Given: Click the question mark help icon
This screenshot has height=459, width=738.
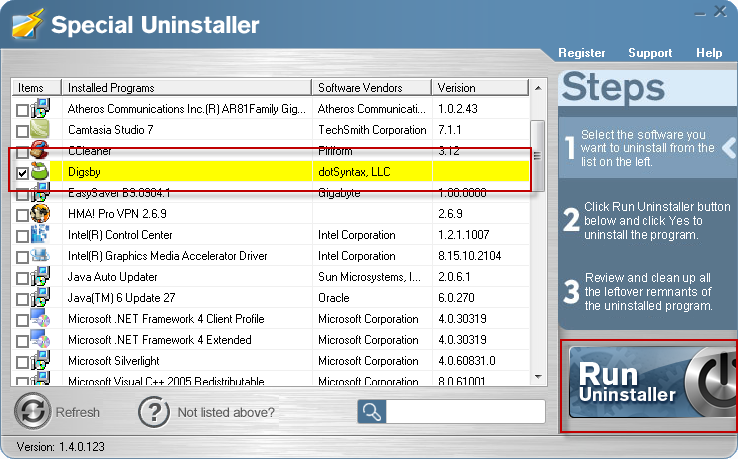Looking at the screenshot, I should point(154,412).
